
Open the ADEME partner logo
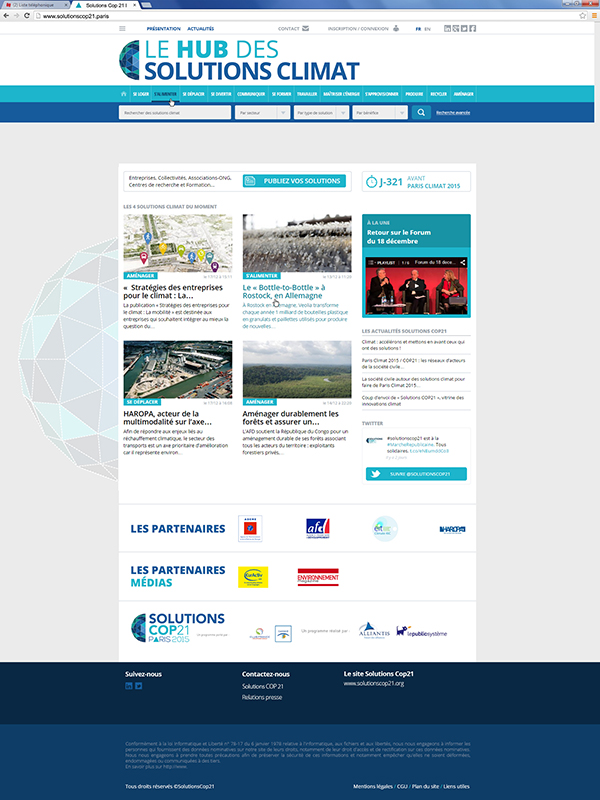[250, 529]
